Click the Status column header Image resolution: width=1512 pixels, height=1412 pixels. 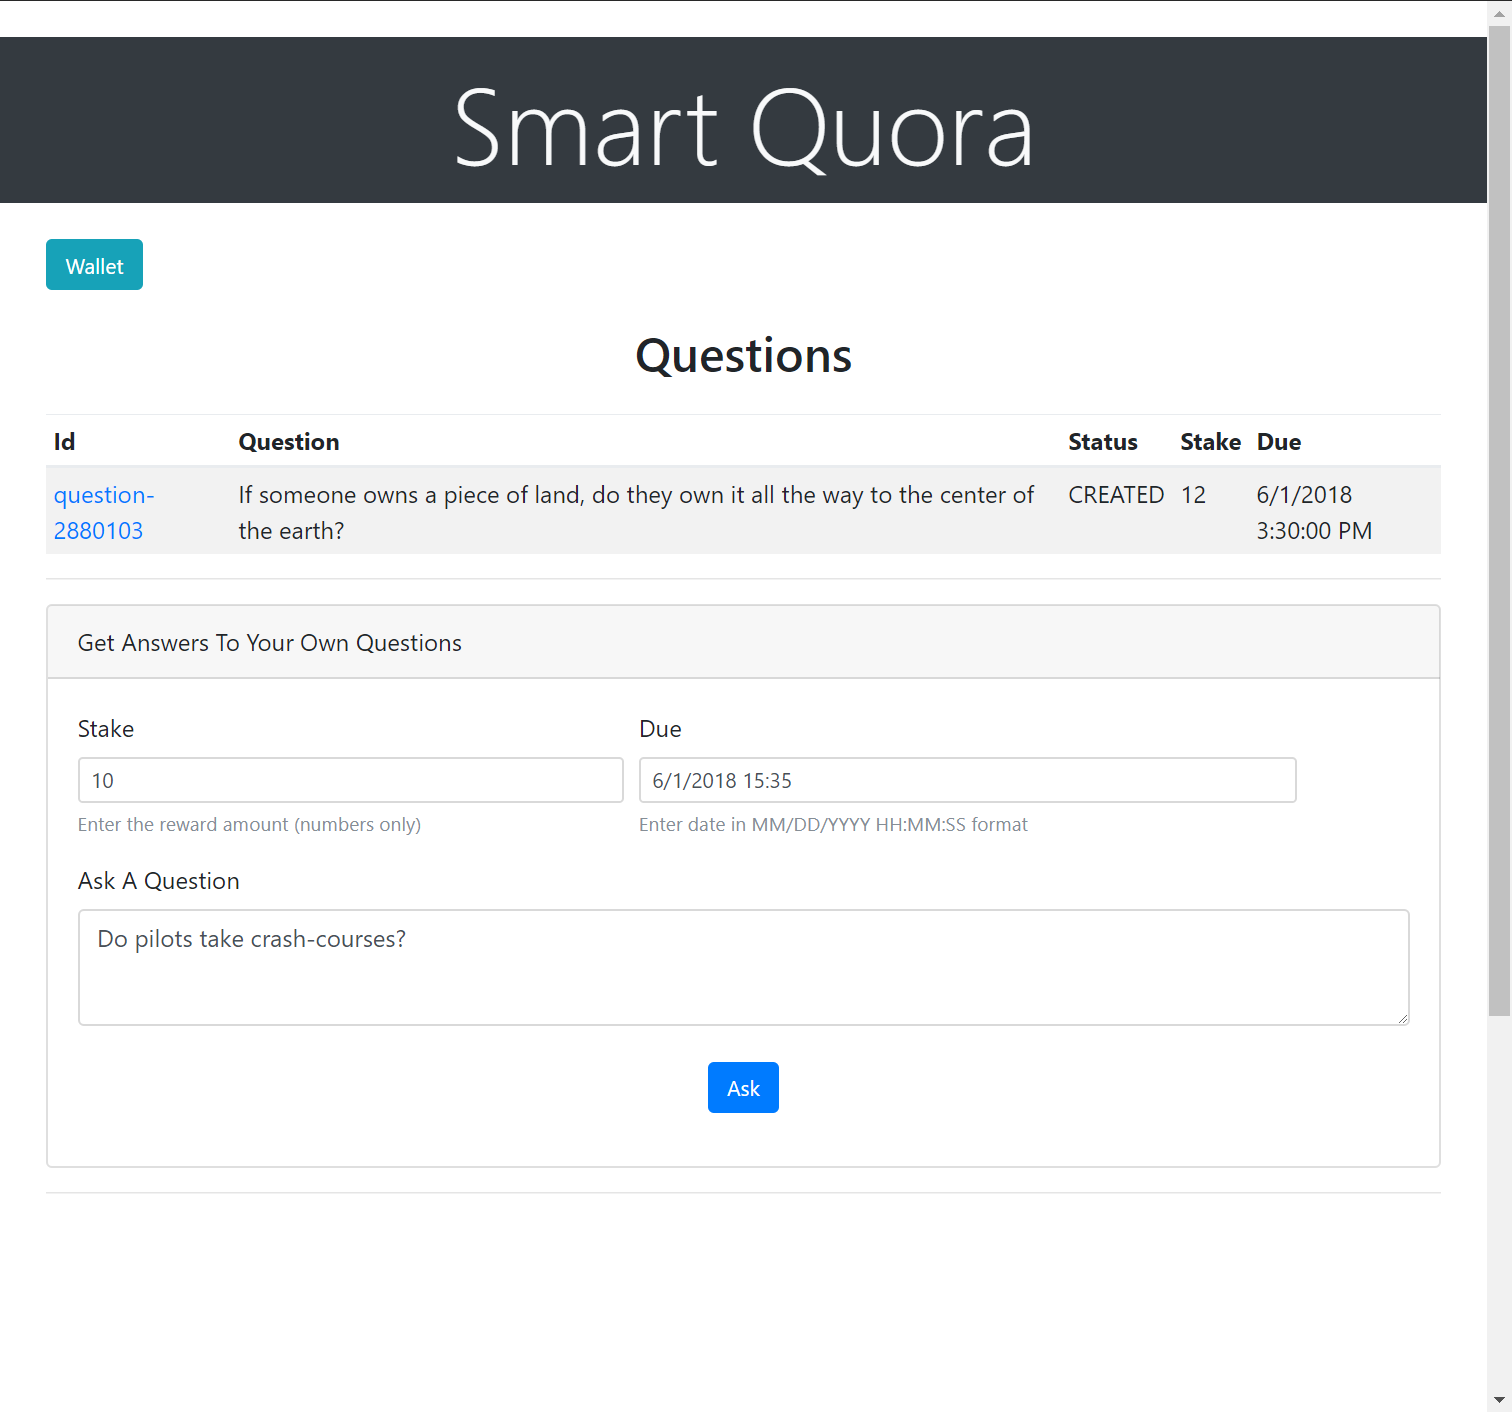point(1103,442)
